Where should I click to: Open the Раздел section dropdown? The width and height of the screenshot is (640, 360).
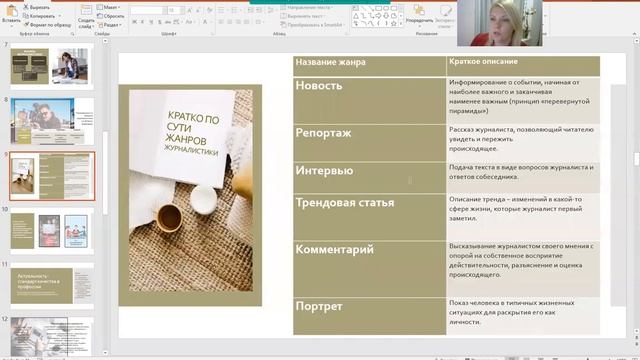click(109, 25)
